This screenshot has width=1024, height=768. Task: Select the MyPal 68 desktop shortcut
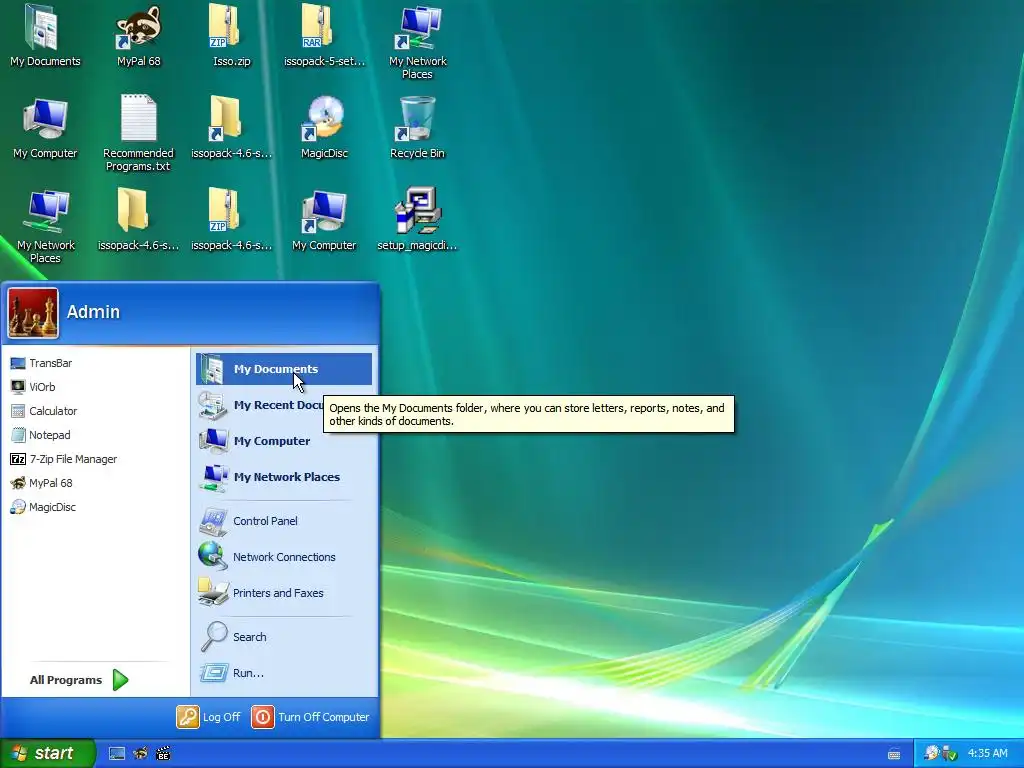[138, 36]
